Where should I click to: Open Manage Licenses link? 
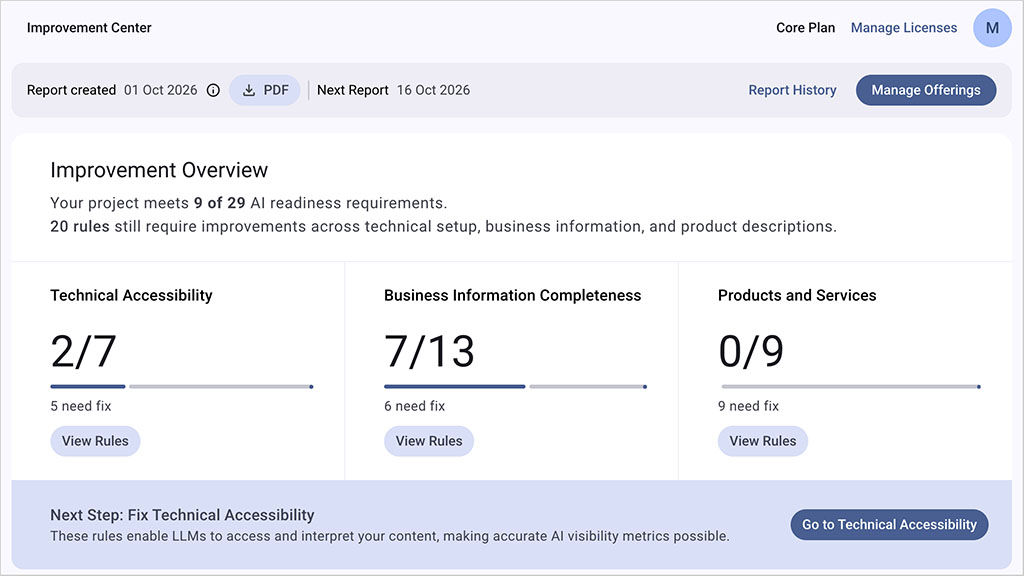click(x=904, y=28)
